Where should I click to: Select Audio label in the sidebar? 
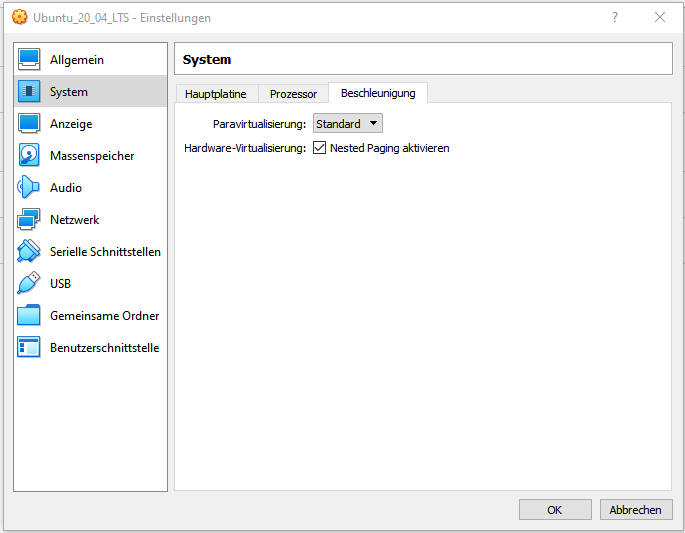click(66, 188)
